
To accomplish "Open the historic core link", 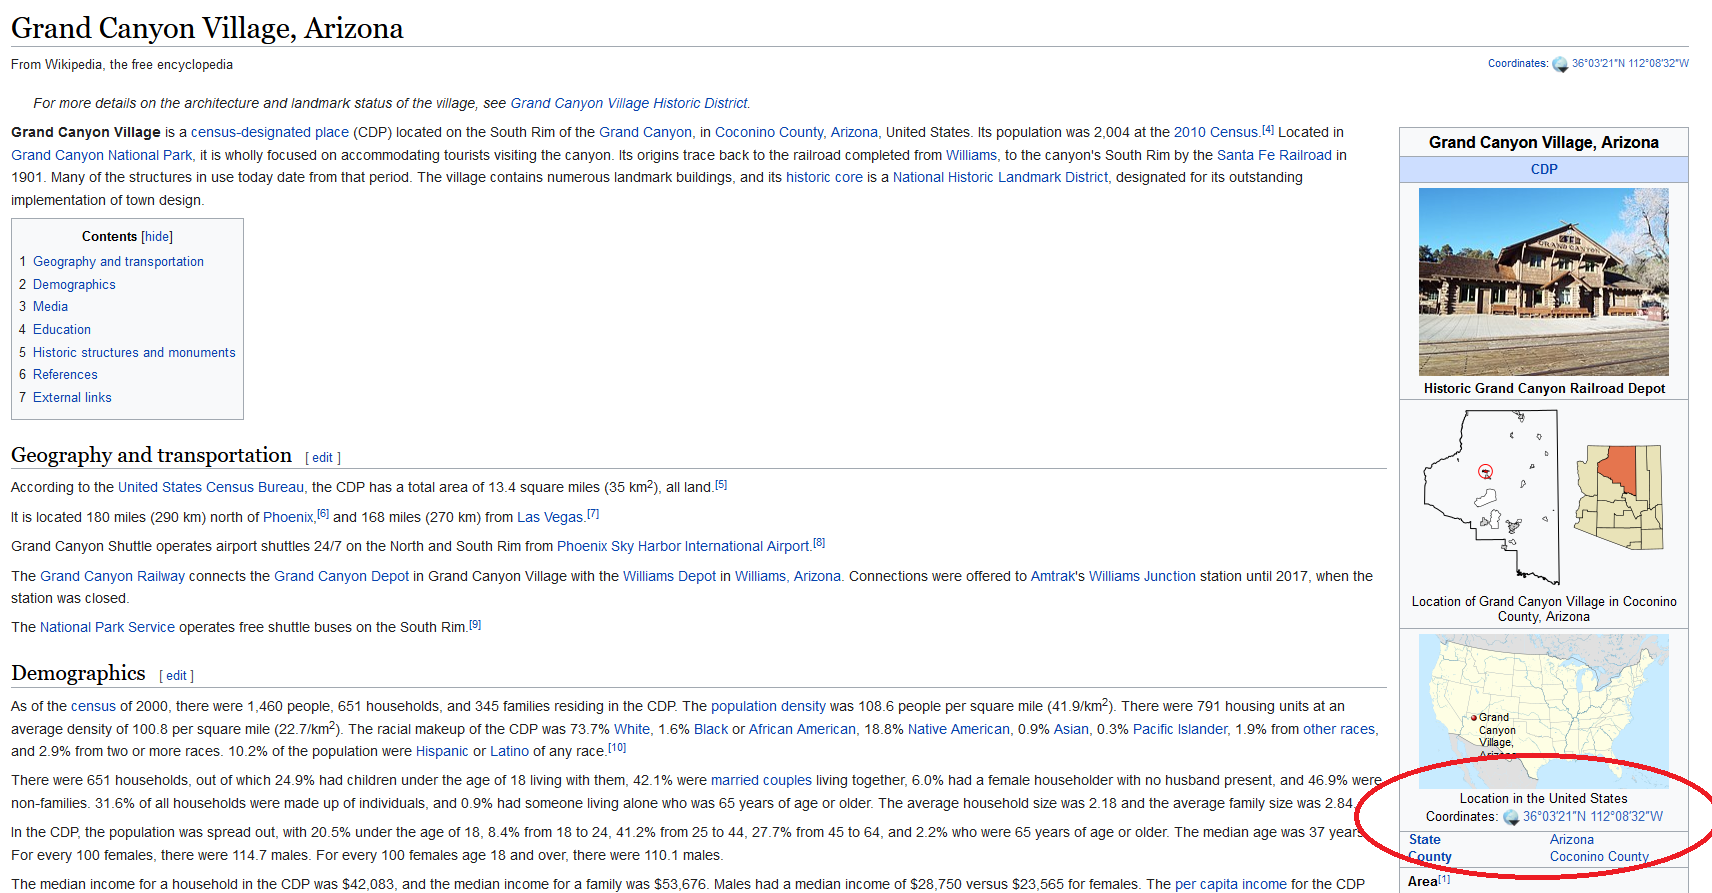I will tap(824, 177).
